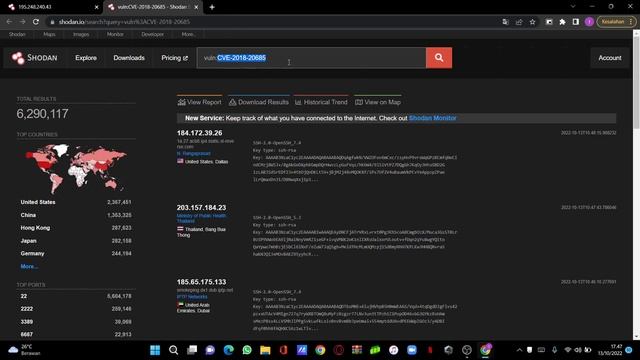Image resolution: width=640 pixels, height=360 pixels.
Task: Open the weather widget on the taskbar
Action: [24, 350]
